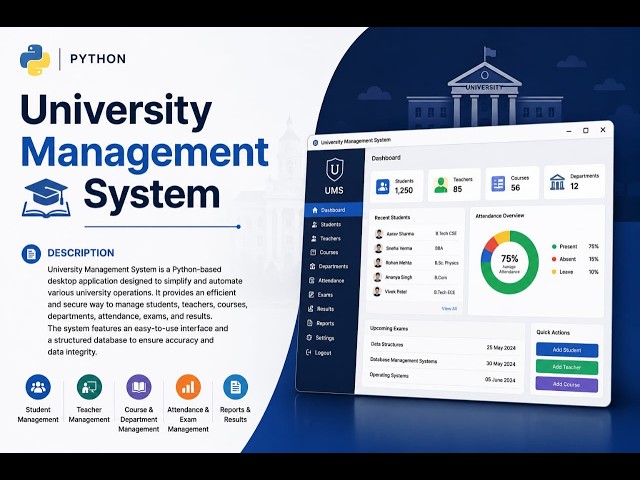Maximize the University Management System window
This screenshot has height=480, width=640.
pyautogui.click(x=586, y=131)
